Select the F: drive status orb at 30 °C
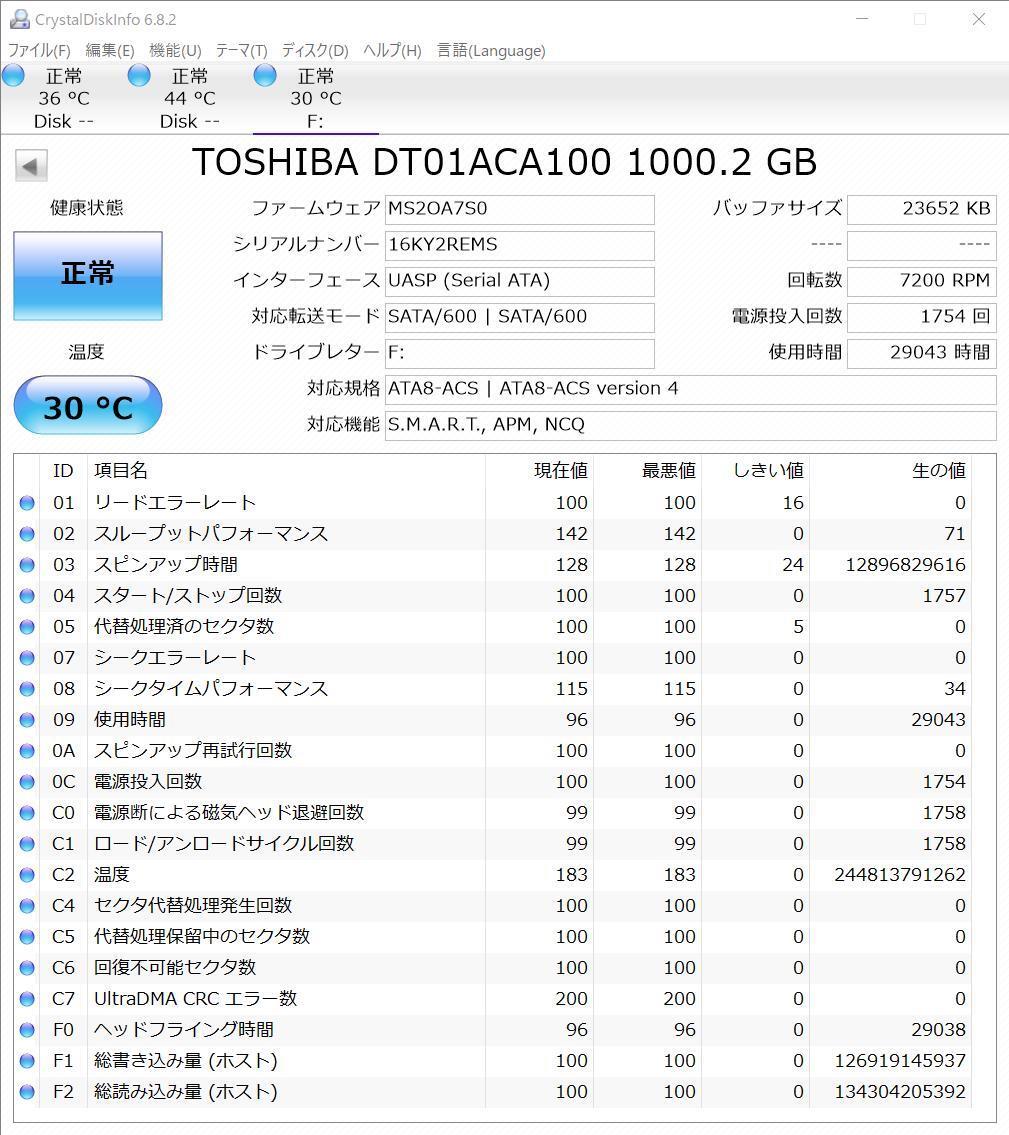The width and height of the screenshot is (1009, 1135). click(x=265, y=75)
